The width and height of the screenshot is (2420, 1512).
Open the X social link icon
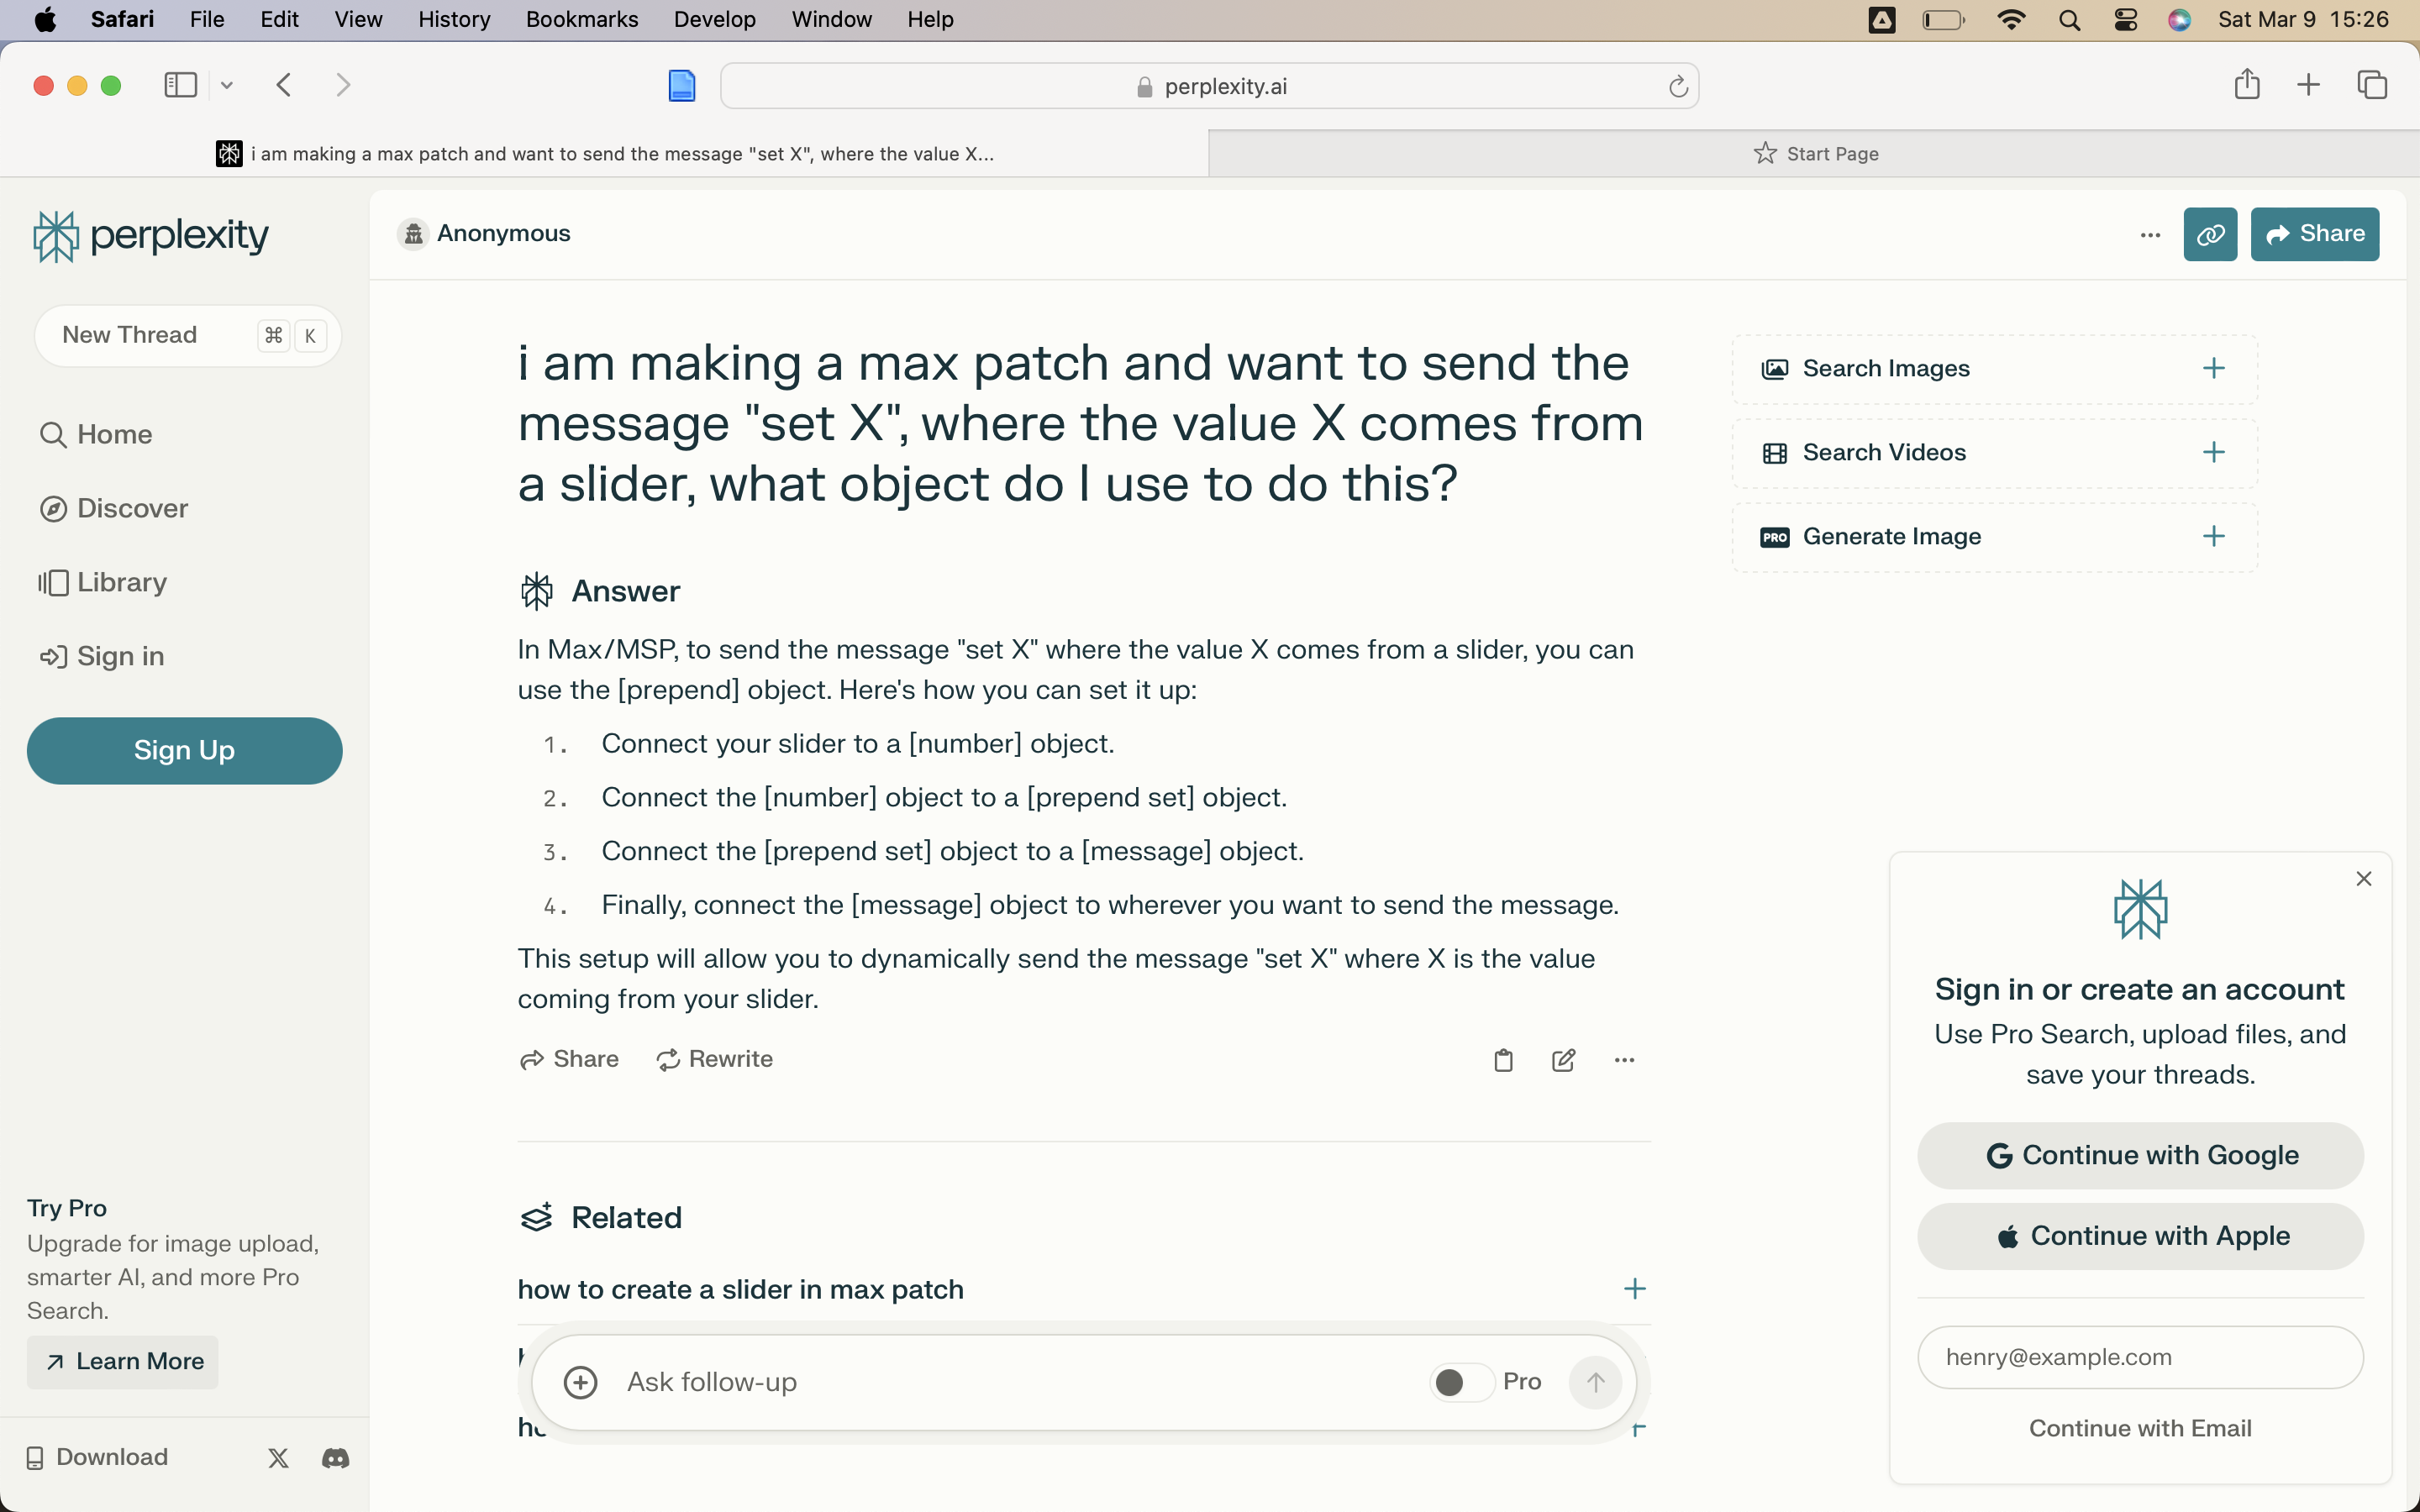(278, 1458)
